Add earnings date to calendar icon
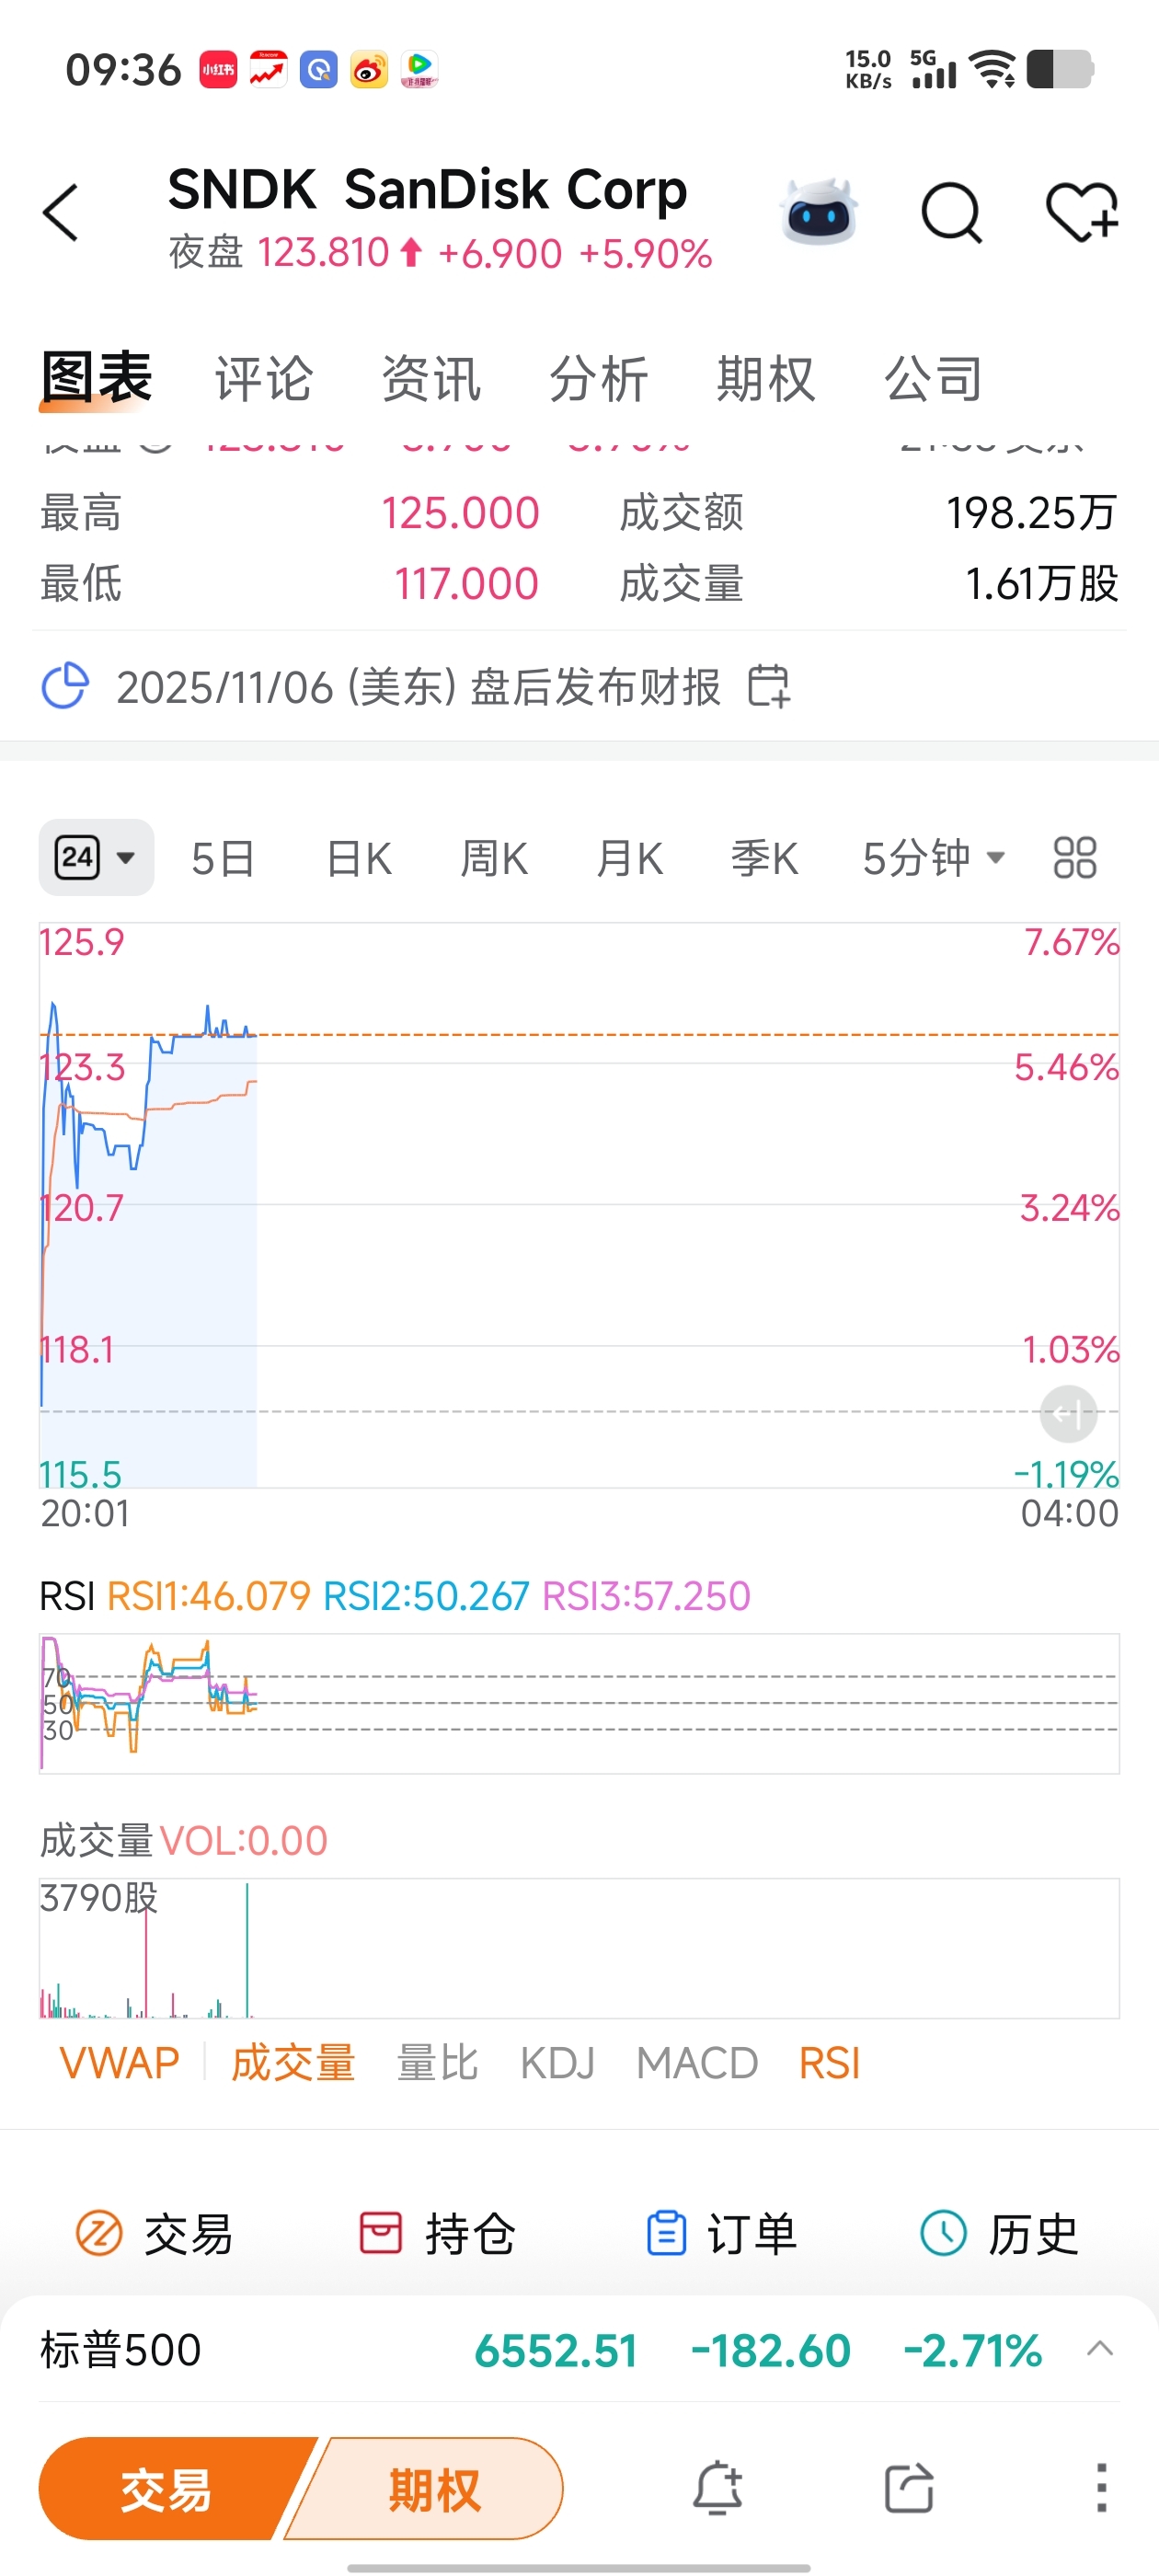Image resolution: width=1159 pixels, height=2576 pixels. click(769, 687)
